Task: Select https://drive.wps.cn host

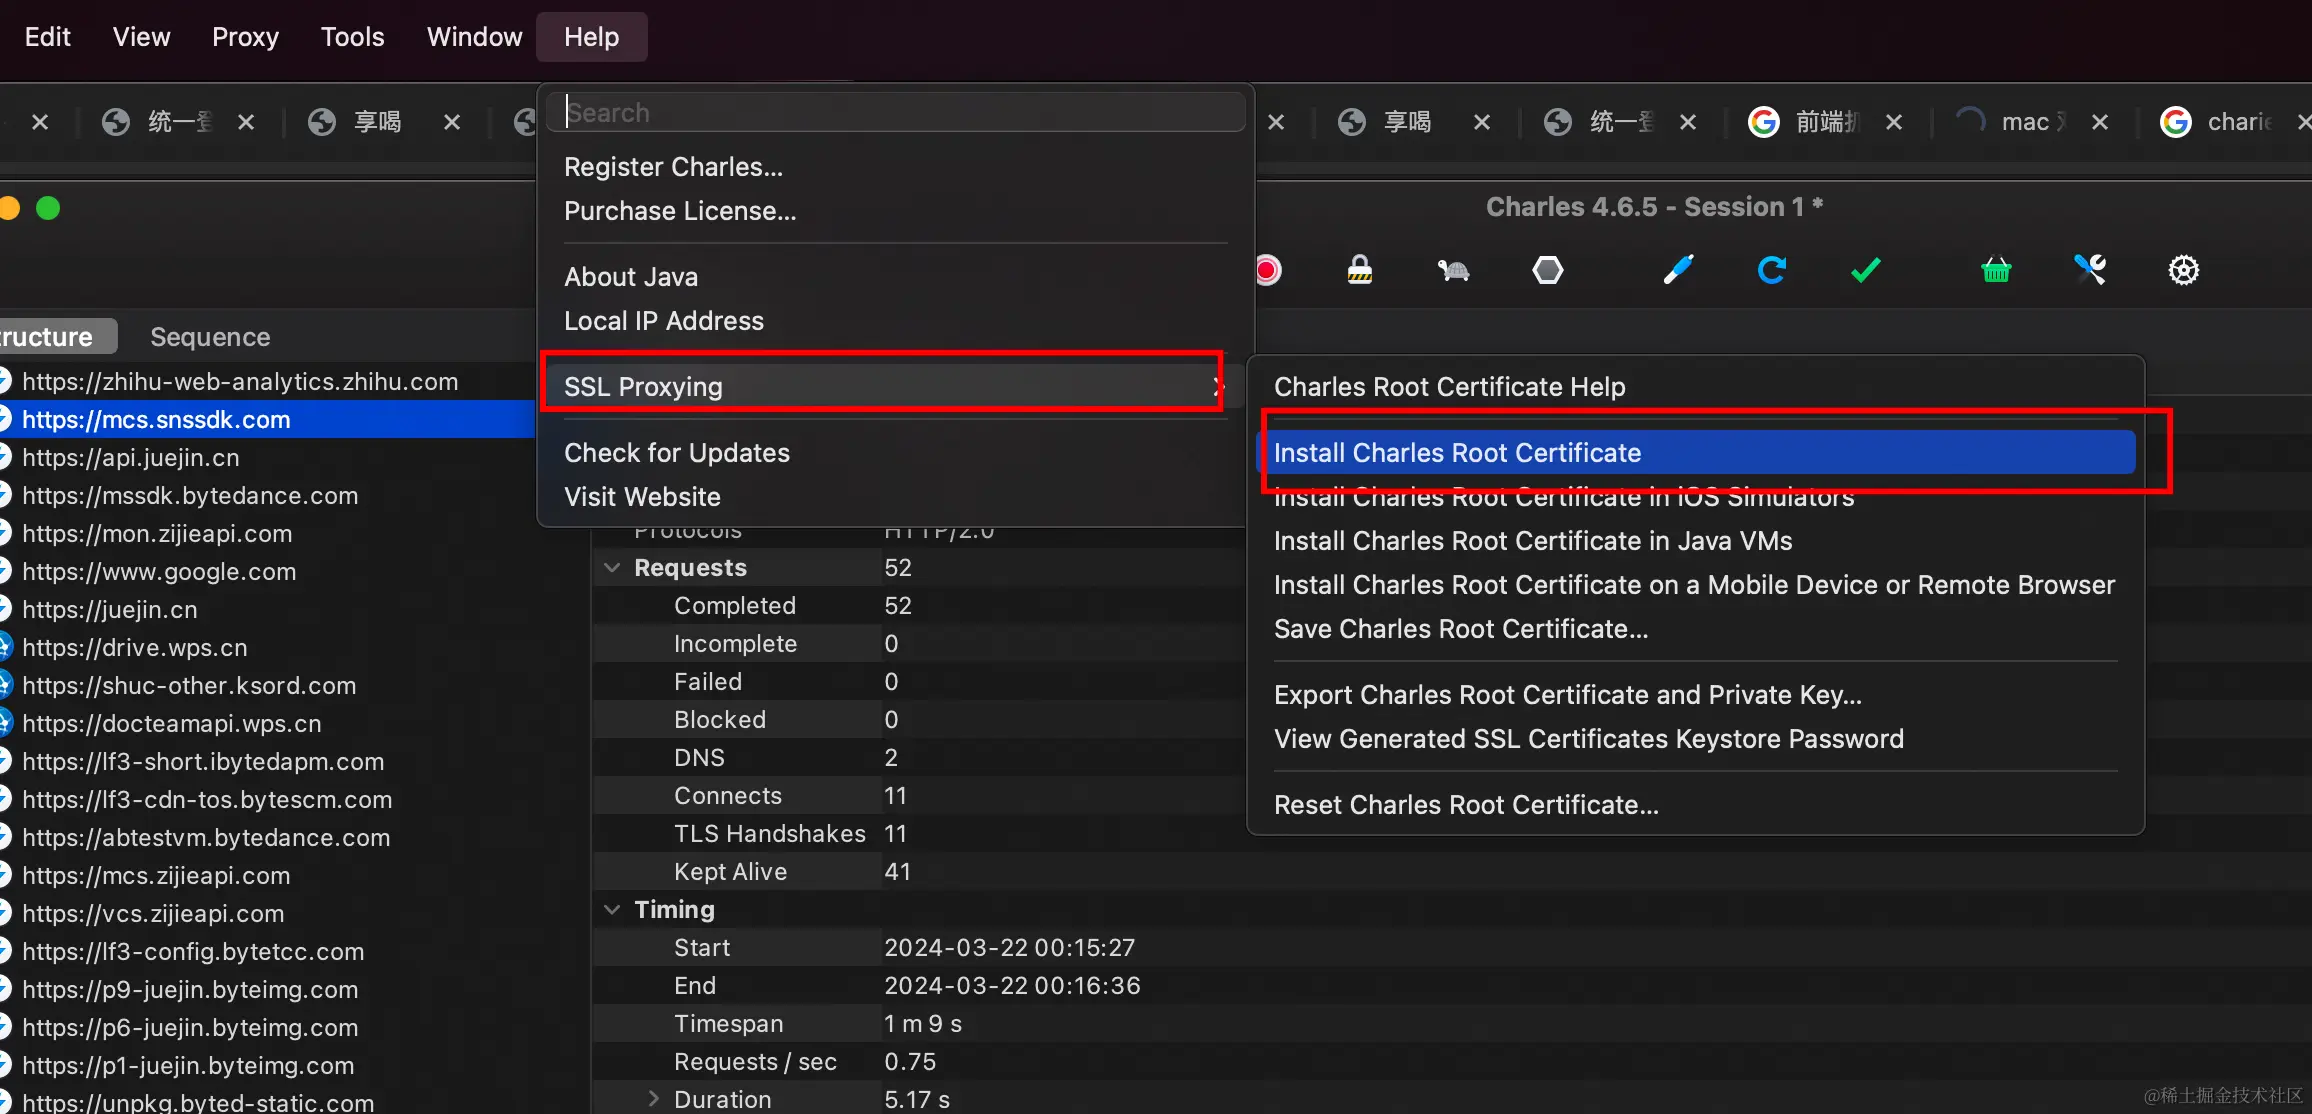Action: point(135,648)
